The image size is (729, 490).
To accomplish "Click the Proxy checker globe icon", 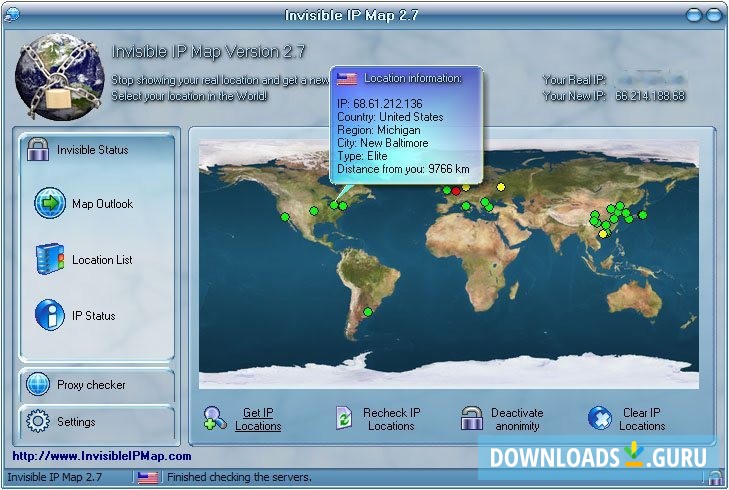I will click(x=38, y=384).
